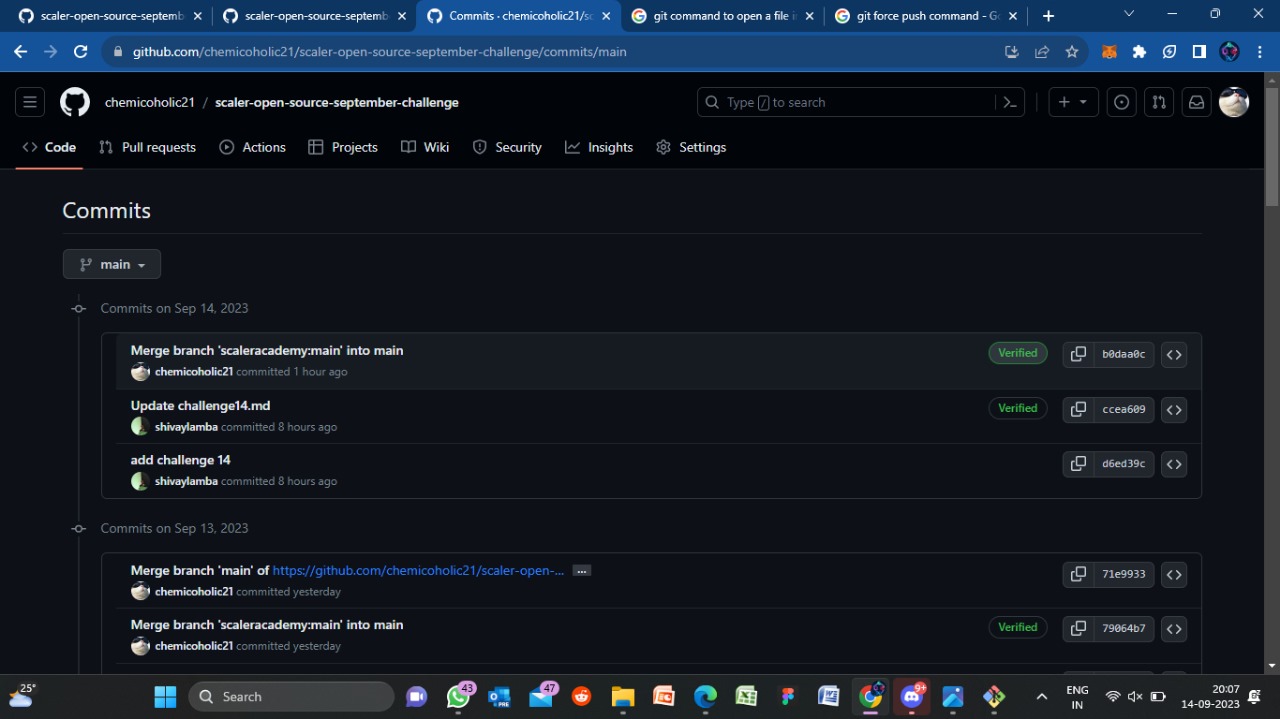This screenshot has width=1280, height=719.
Task: Click the GitHub logo
Action: 74,102
